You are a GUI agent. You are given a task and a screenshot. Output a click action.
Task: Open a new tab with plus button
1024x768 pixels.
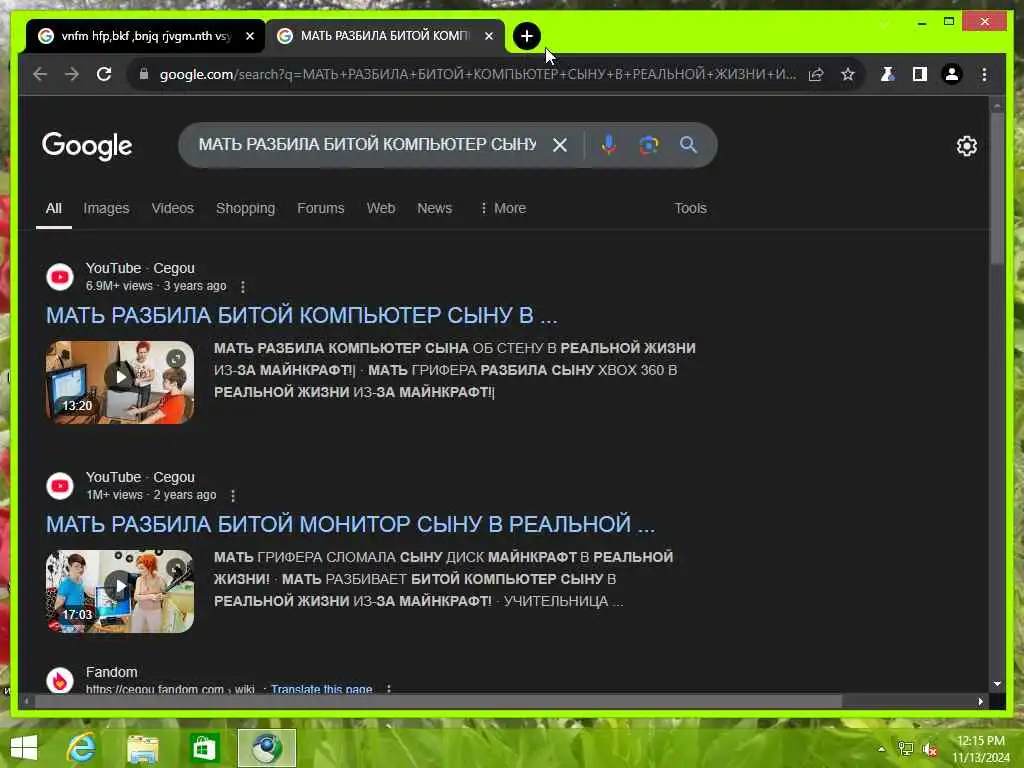point(526,36)
